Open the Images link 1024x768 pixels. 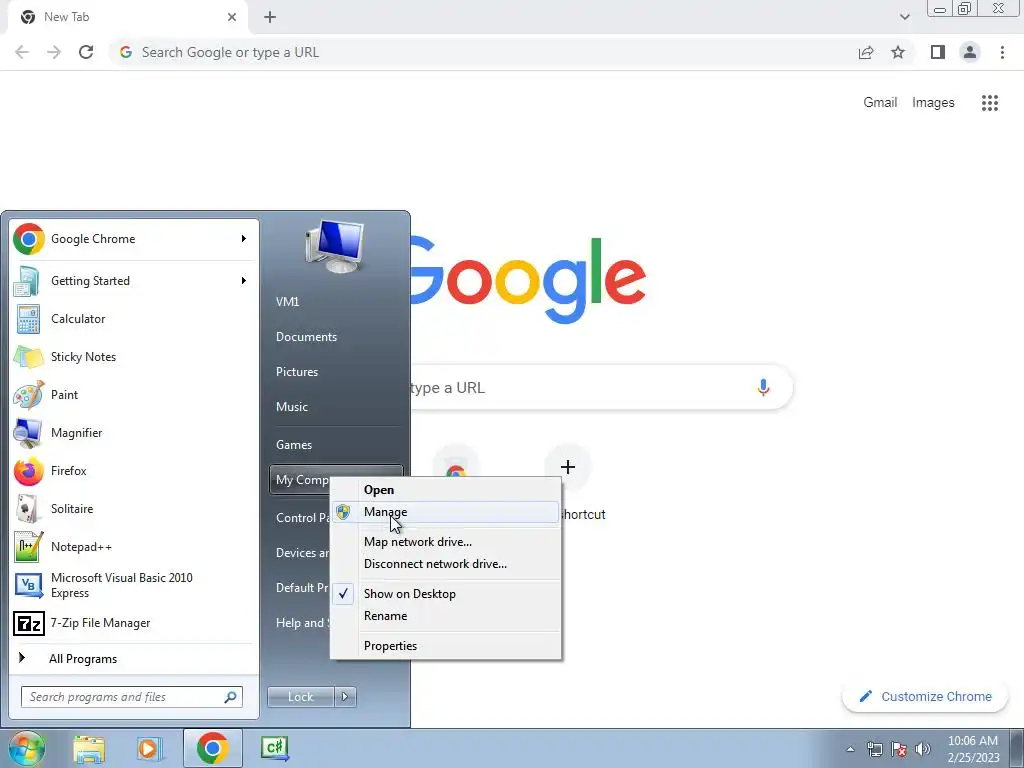(x=933, y=103)
